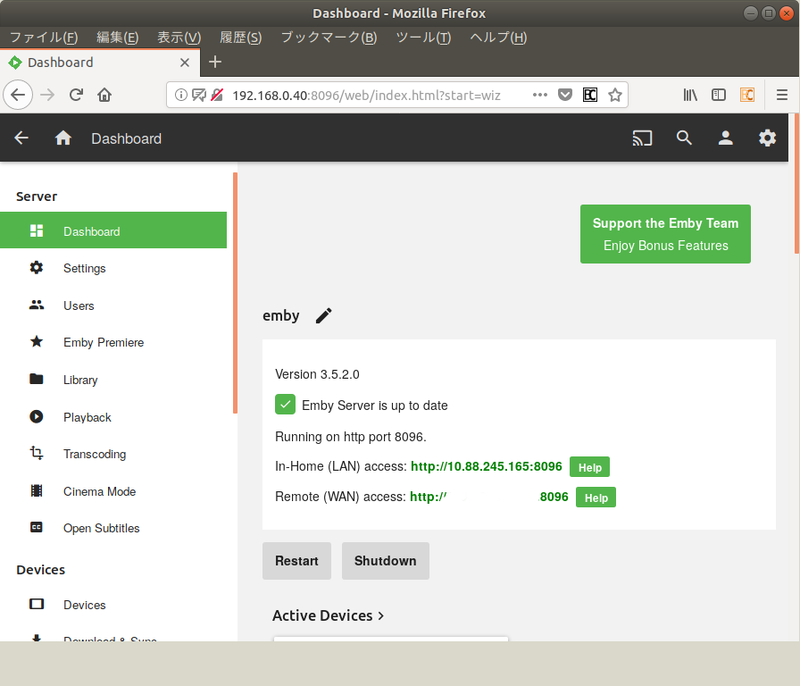Click Help next to LAN access
Image resolution: width=800 pixels, height=686 pixels.
point(590,467)
